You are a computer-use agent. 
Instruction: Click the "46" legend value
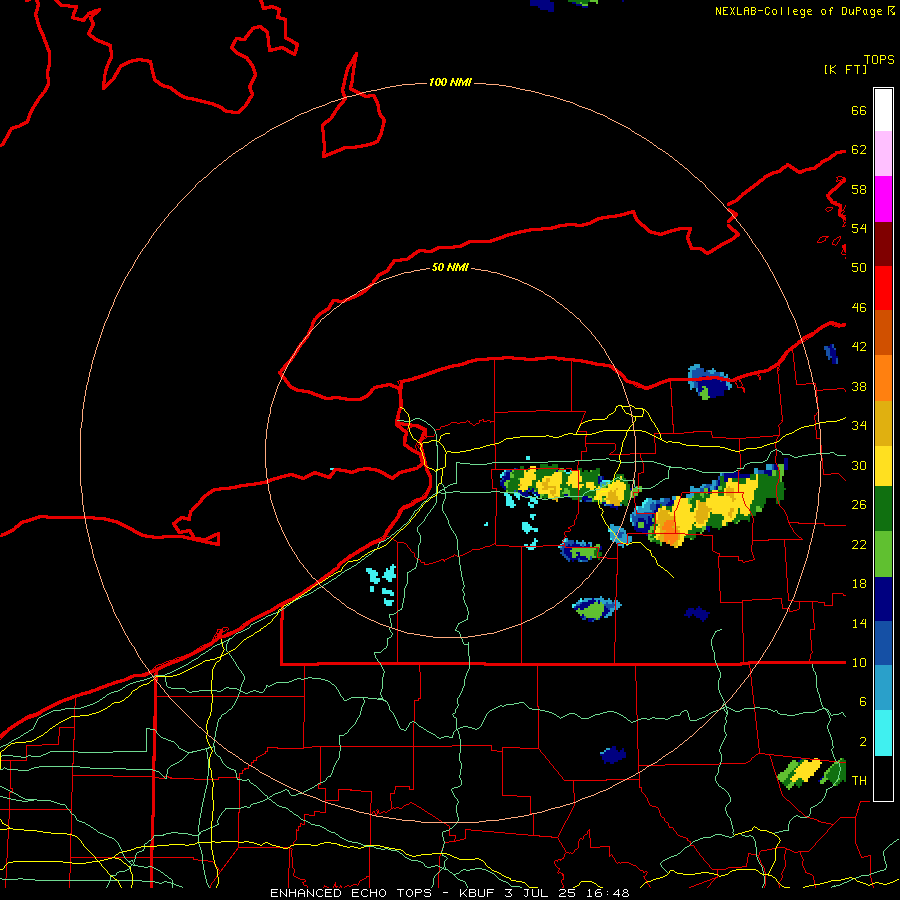point(859,308)
